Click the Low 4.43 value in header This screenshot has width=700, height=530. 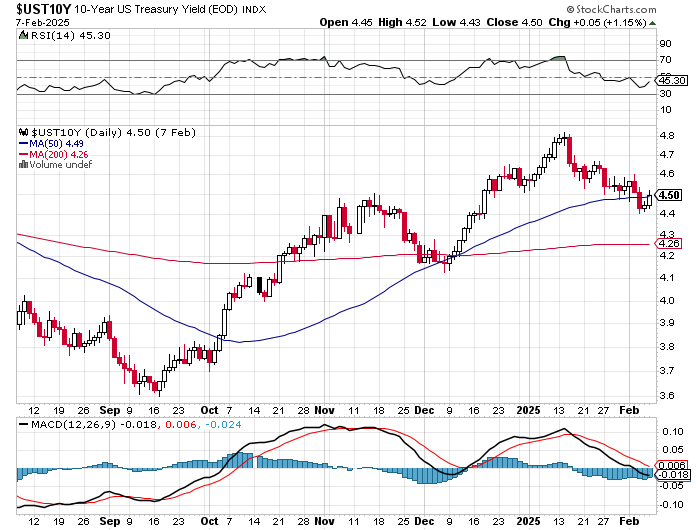pos(456,22)
